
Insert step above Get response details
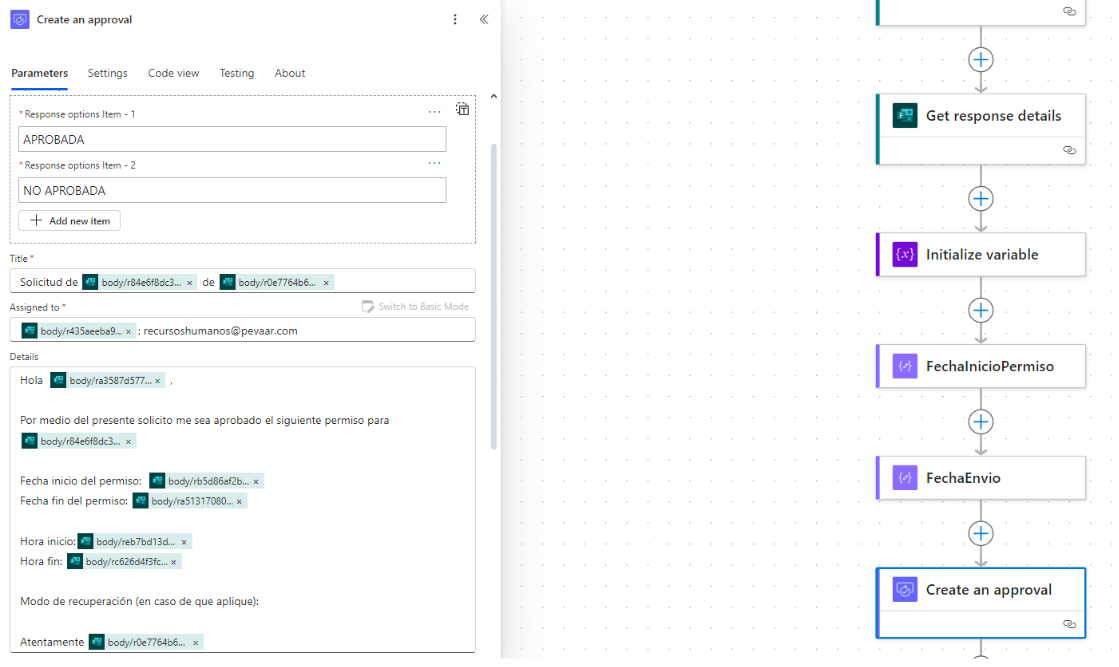981,59
